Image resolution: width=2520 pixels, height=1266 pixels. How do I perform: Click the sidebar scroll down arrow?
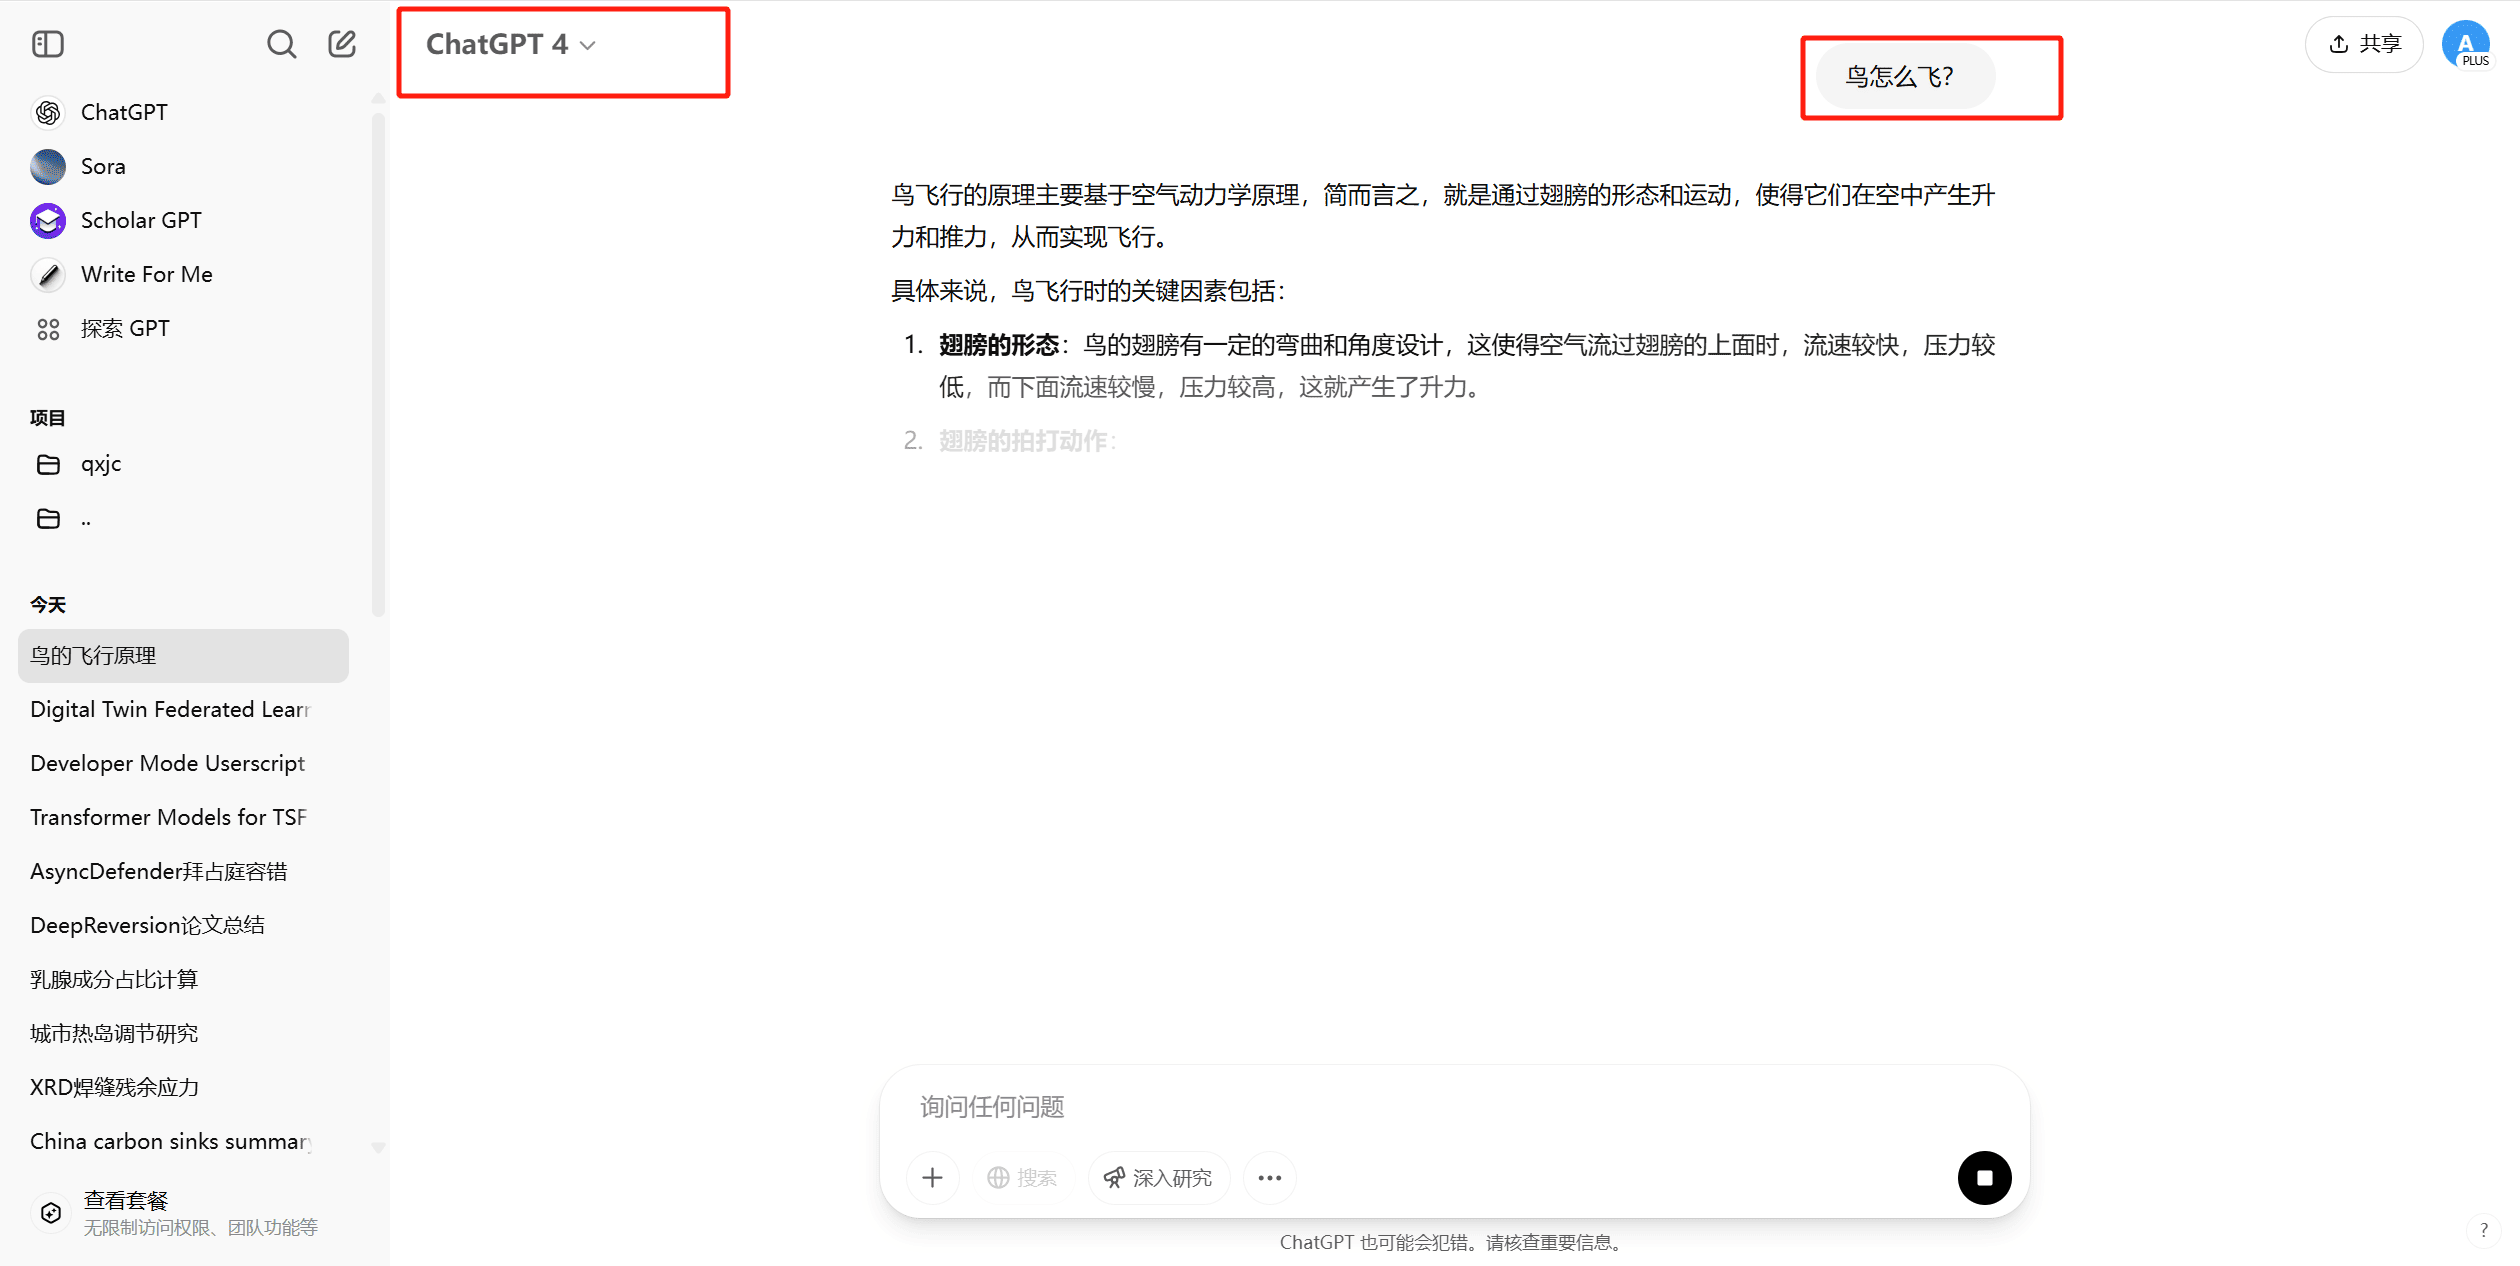378,1148
